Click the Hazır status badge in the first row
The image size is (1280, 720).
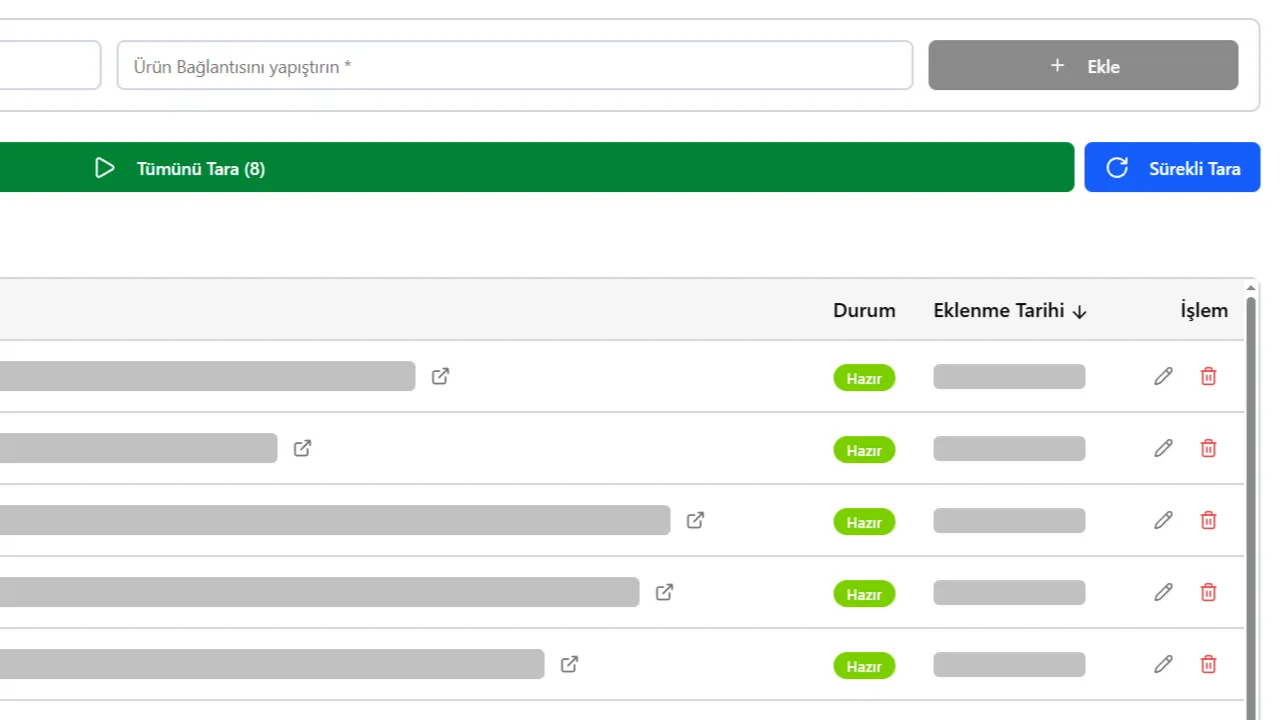864,378
